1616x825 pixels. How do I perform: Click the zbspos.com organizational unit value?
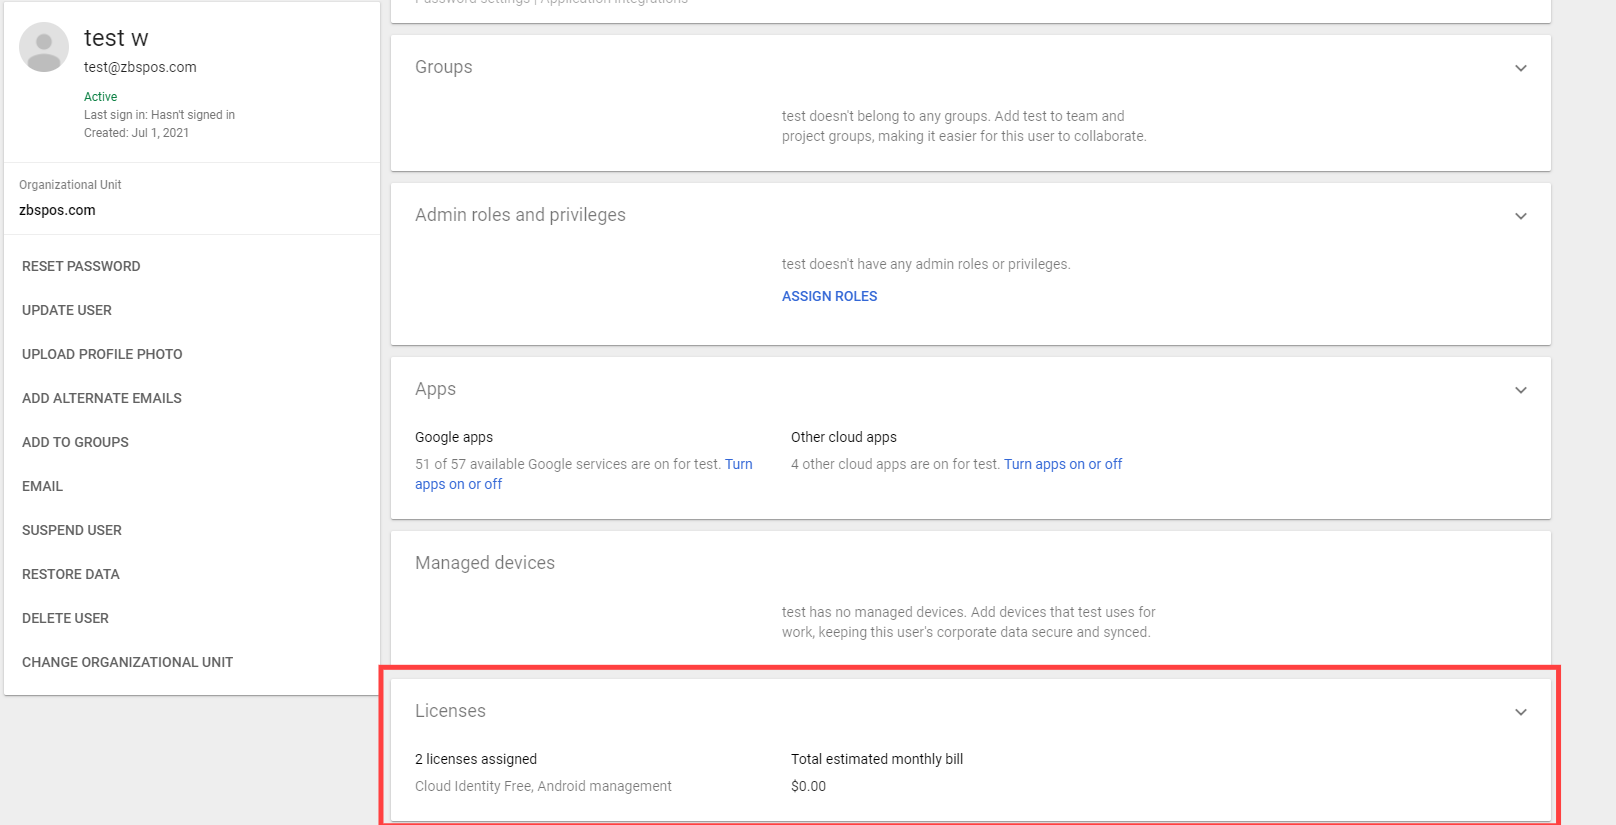(57, 210)
